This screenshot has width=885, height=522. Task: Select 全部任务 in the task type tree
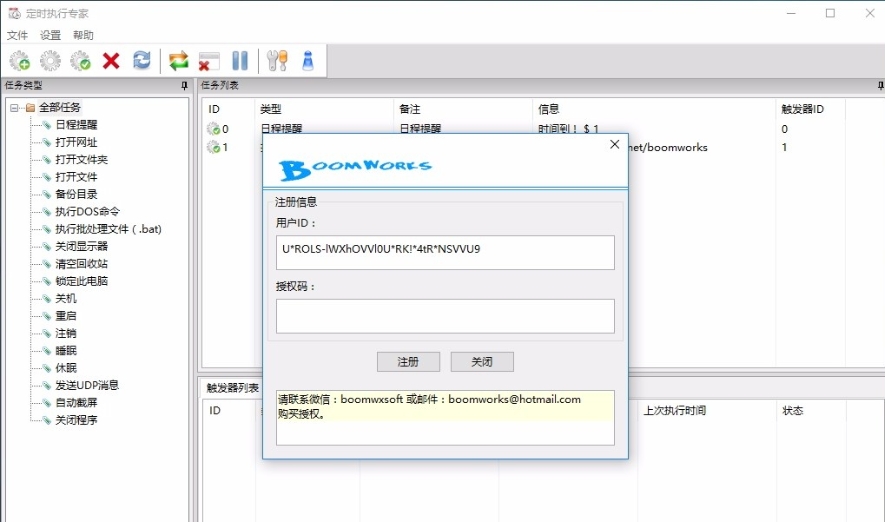(60, 107)
